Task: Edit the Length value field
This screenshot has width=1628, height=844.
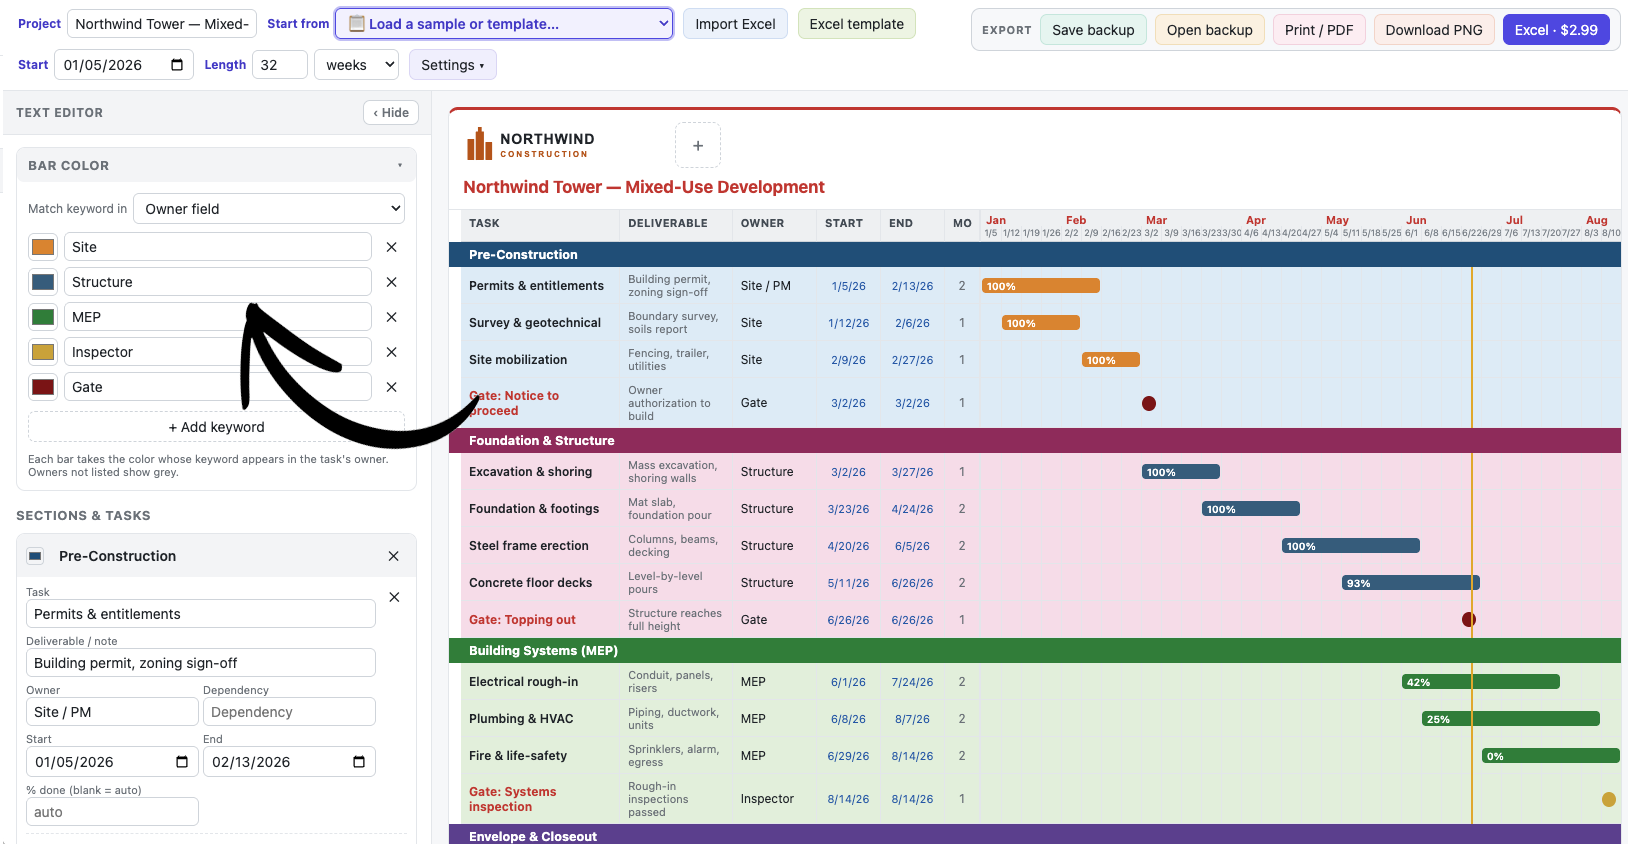Action: pyautogui.click(x=280, y=65)
